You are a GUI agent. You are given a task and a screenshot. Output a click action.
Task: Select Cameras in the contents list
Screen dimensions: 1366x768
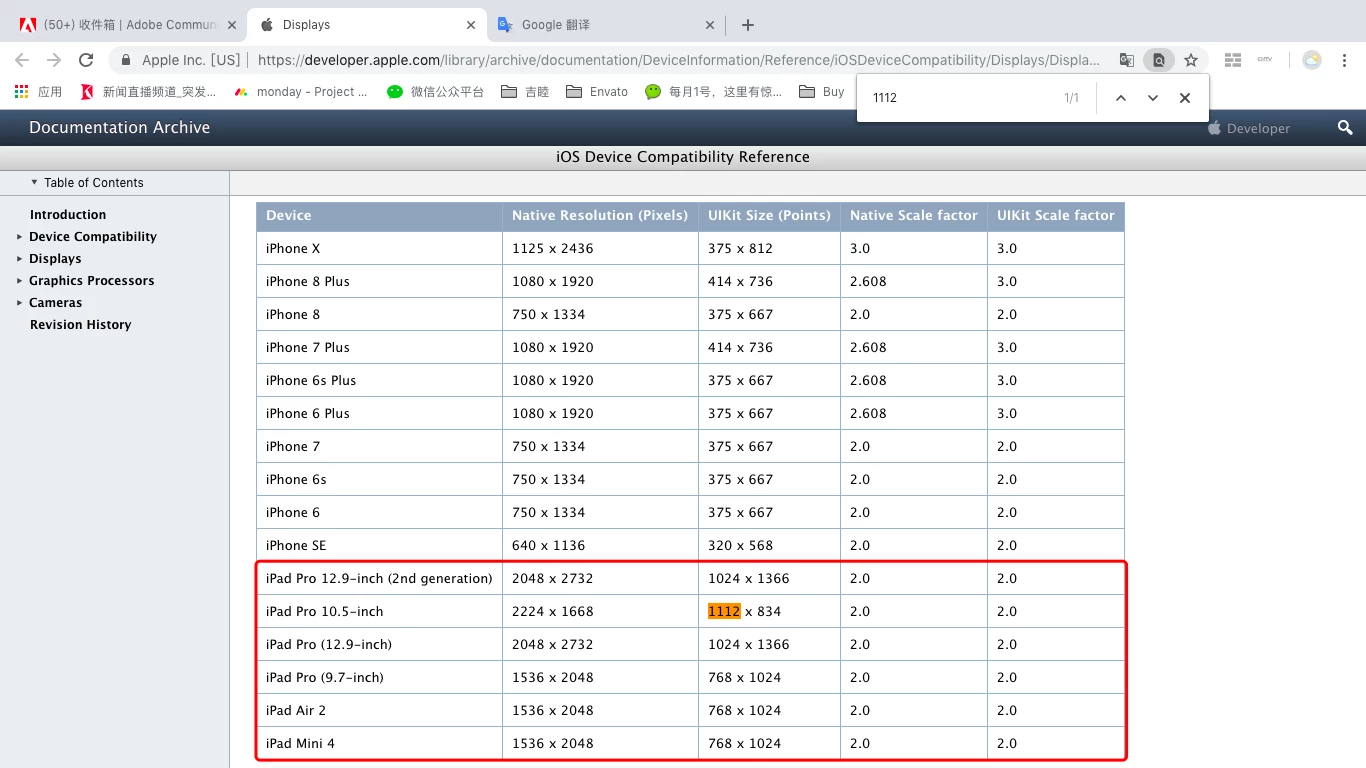click(x=55, y=302)
